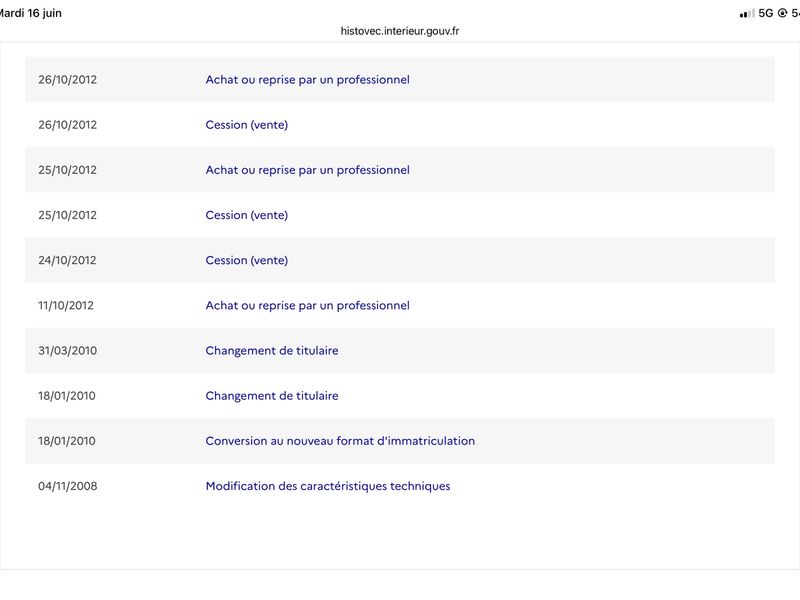
Task: Open Cession (vente) entry dated 26/10/2012
Action: [246, 125]
